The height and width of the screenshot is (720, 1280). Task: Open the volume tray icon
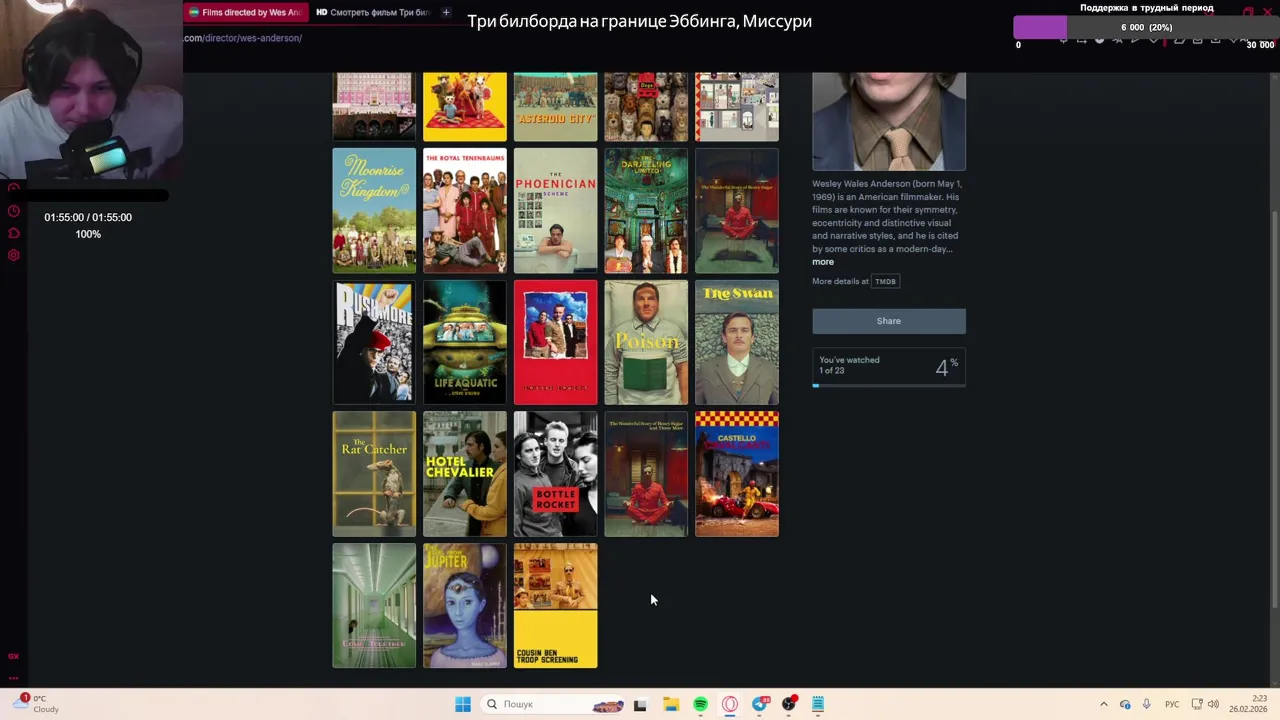pos(1213,704)
